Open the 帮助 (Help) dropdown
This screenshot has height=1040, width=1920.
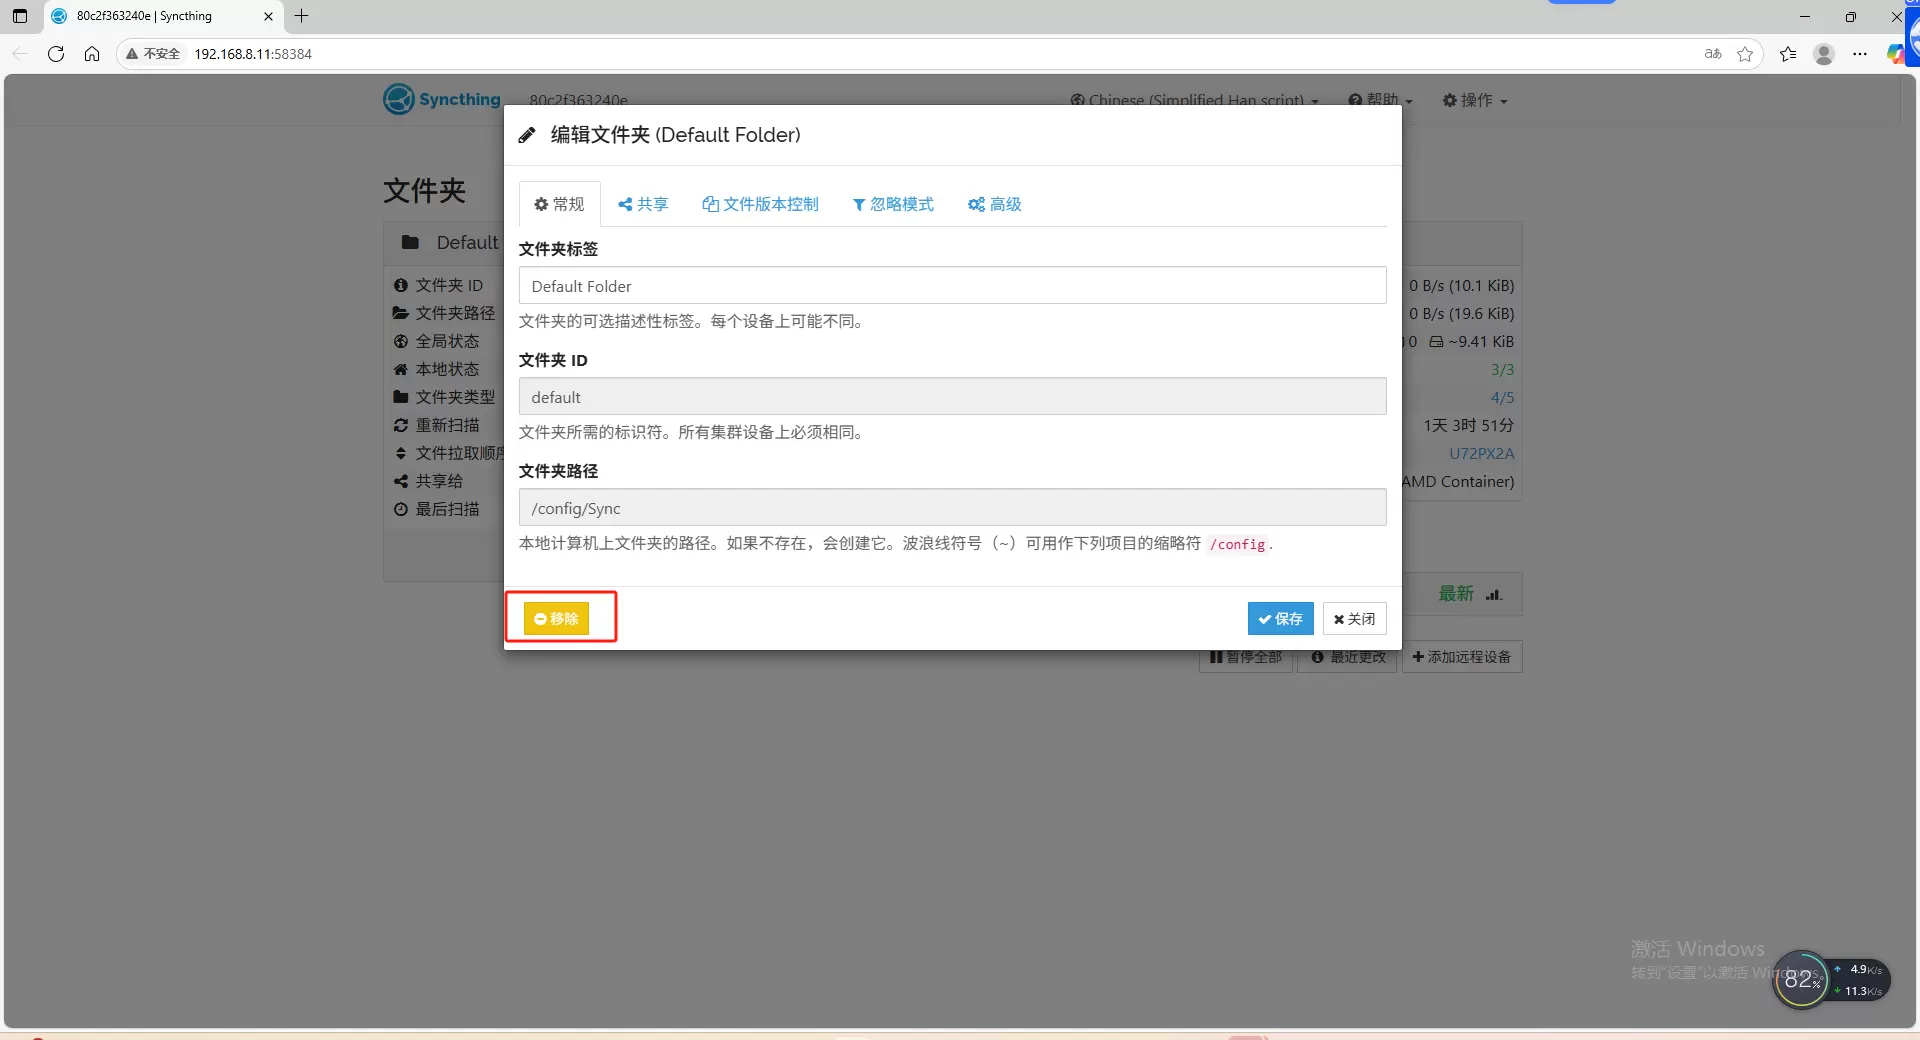click(x=1380, y=100)
